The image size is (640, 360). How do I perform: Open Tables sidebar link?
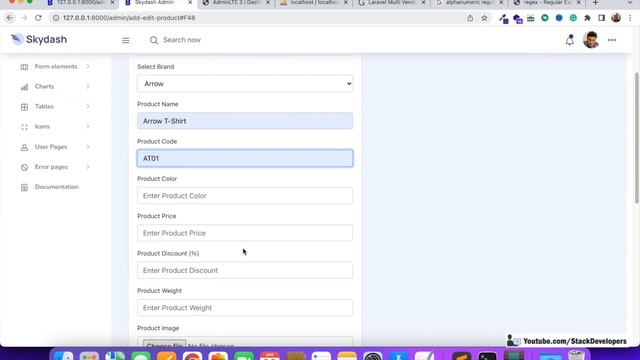44,107
